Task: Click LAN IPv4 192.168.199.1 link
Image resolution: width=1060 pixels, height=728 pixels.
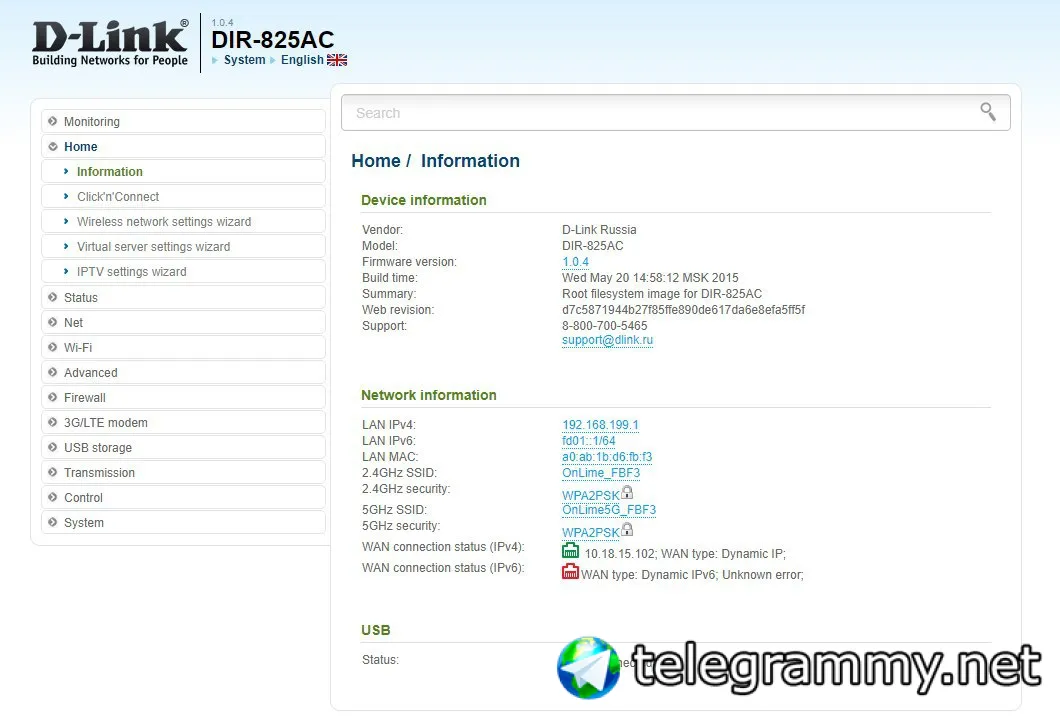Action: 600,424
